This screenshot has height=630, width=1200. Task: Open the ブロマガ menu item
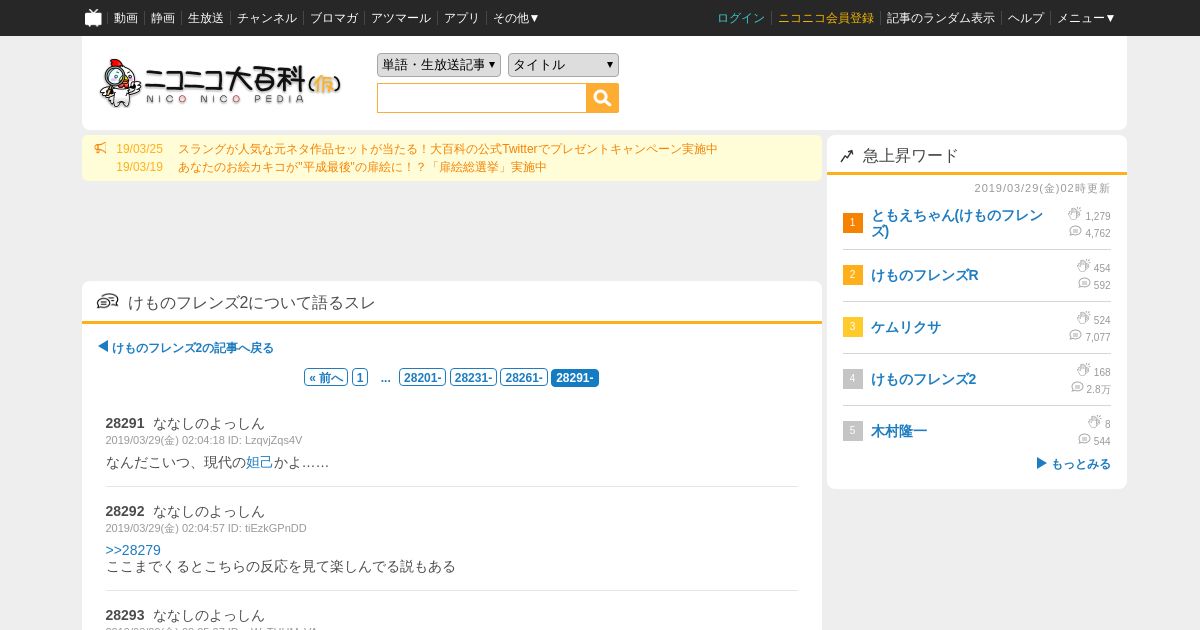click(x=334, y=18)
